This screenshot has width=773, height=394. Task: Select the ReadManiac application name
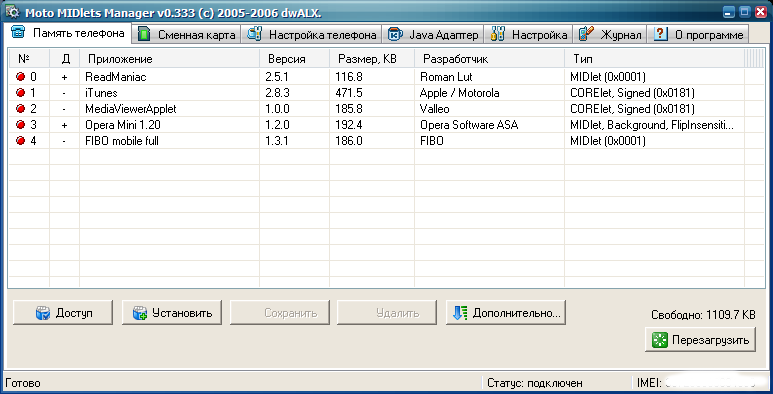coord(115,77)
